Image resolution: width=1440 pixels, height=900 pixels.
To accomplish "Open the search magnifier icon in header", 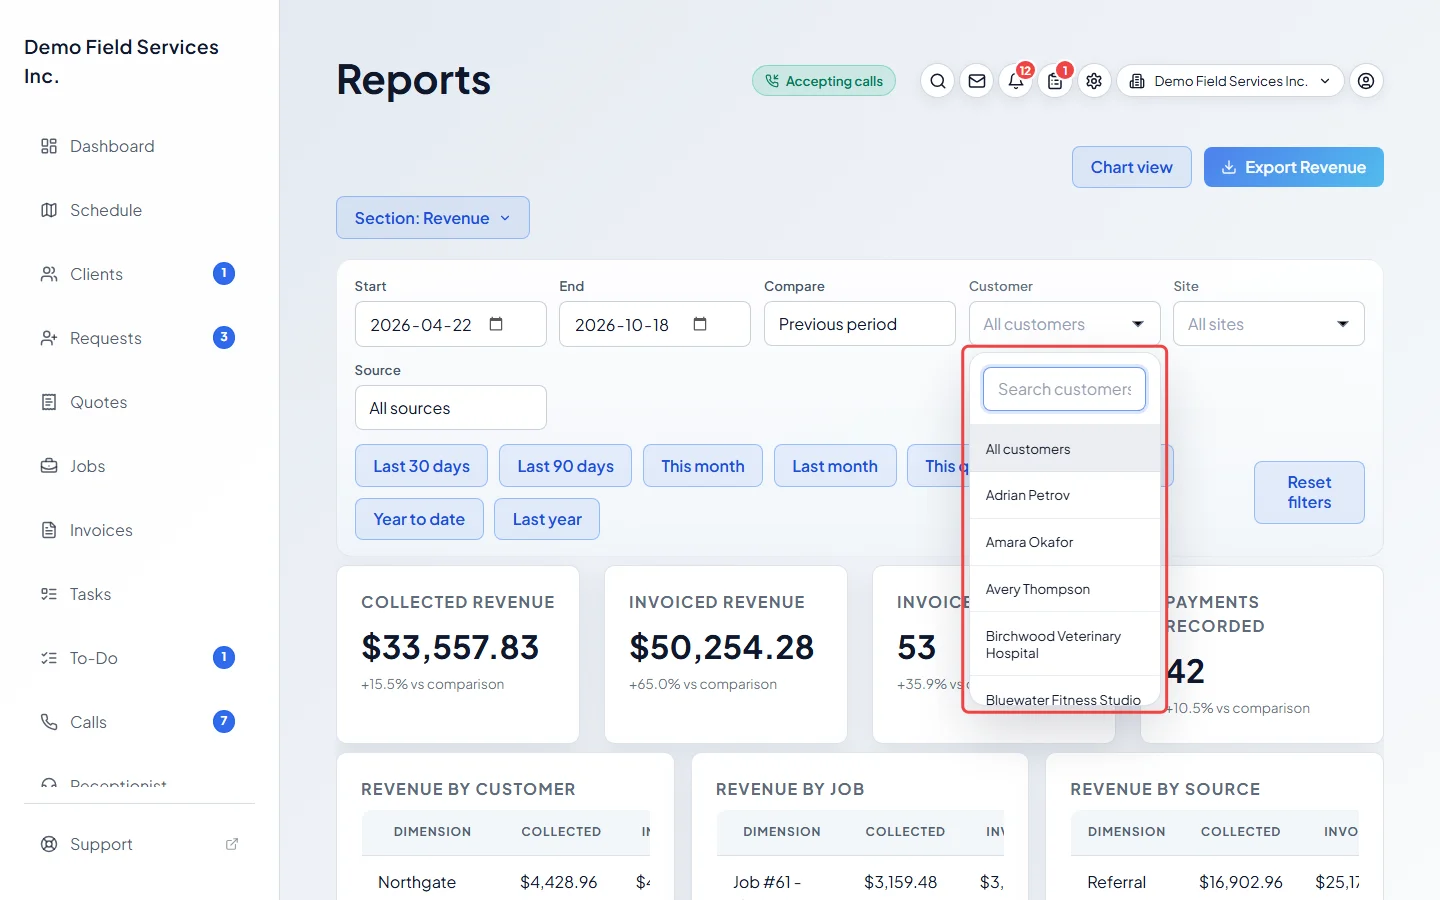I will pos(937,81).
